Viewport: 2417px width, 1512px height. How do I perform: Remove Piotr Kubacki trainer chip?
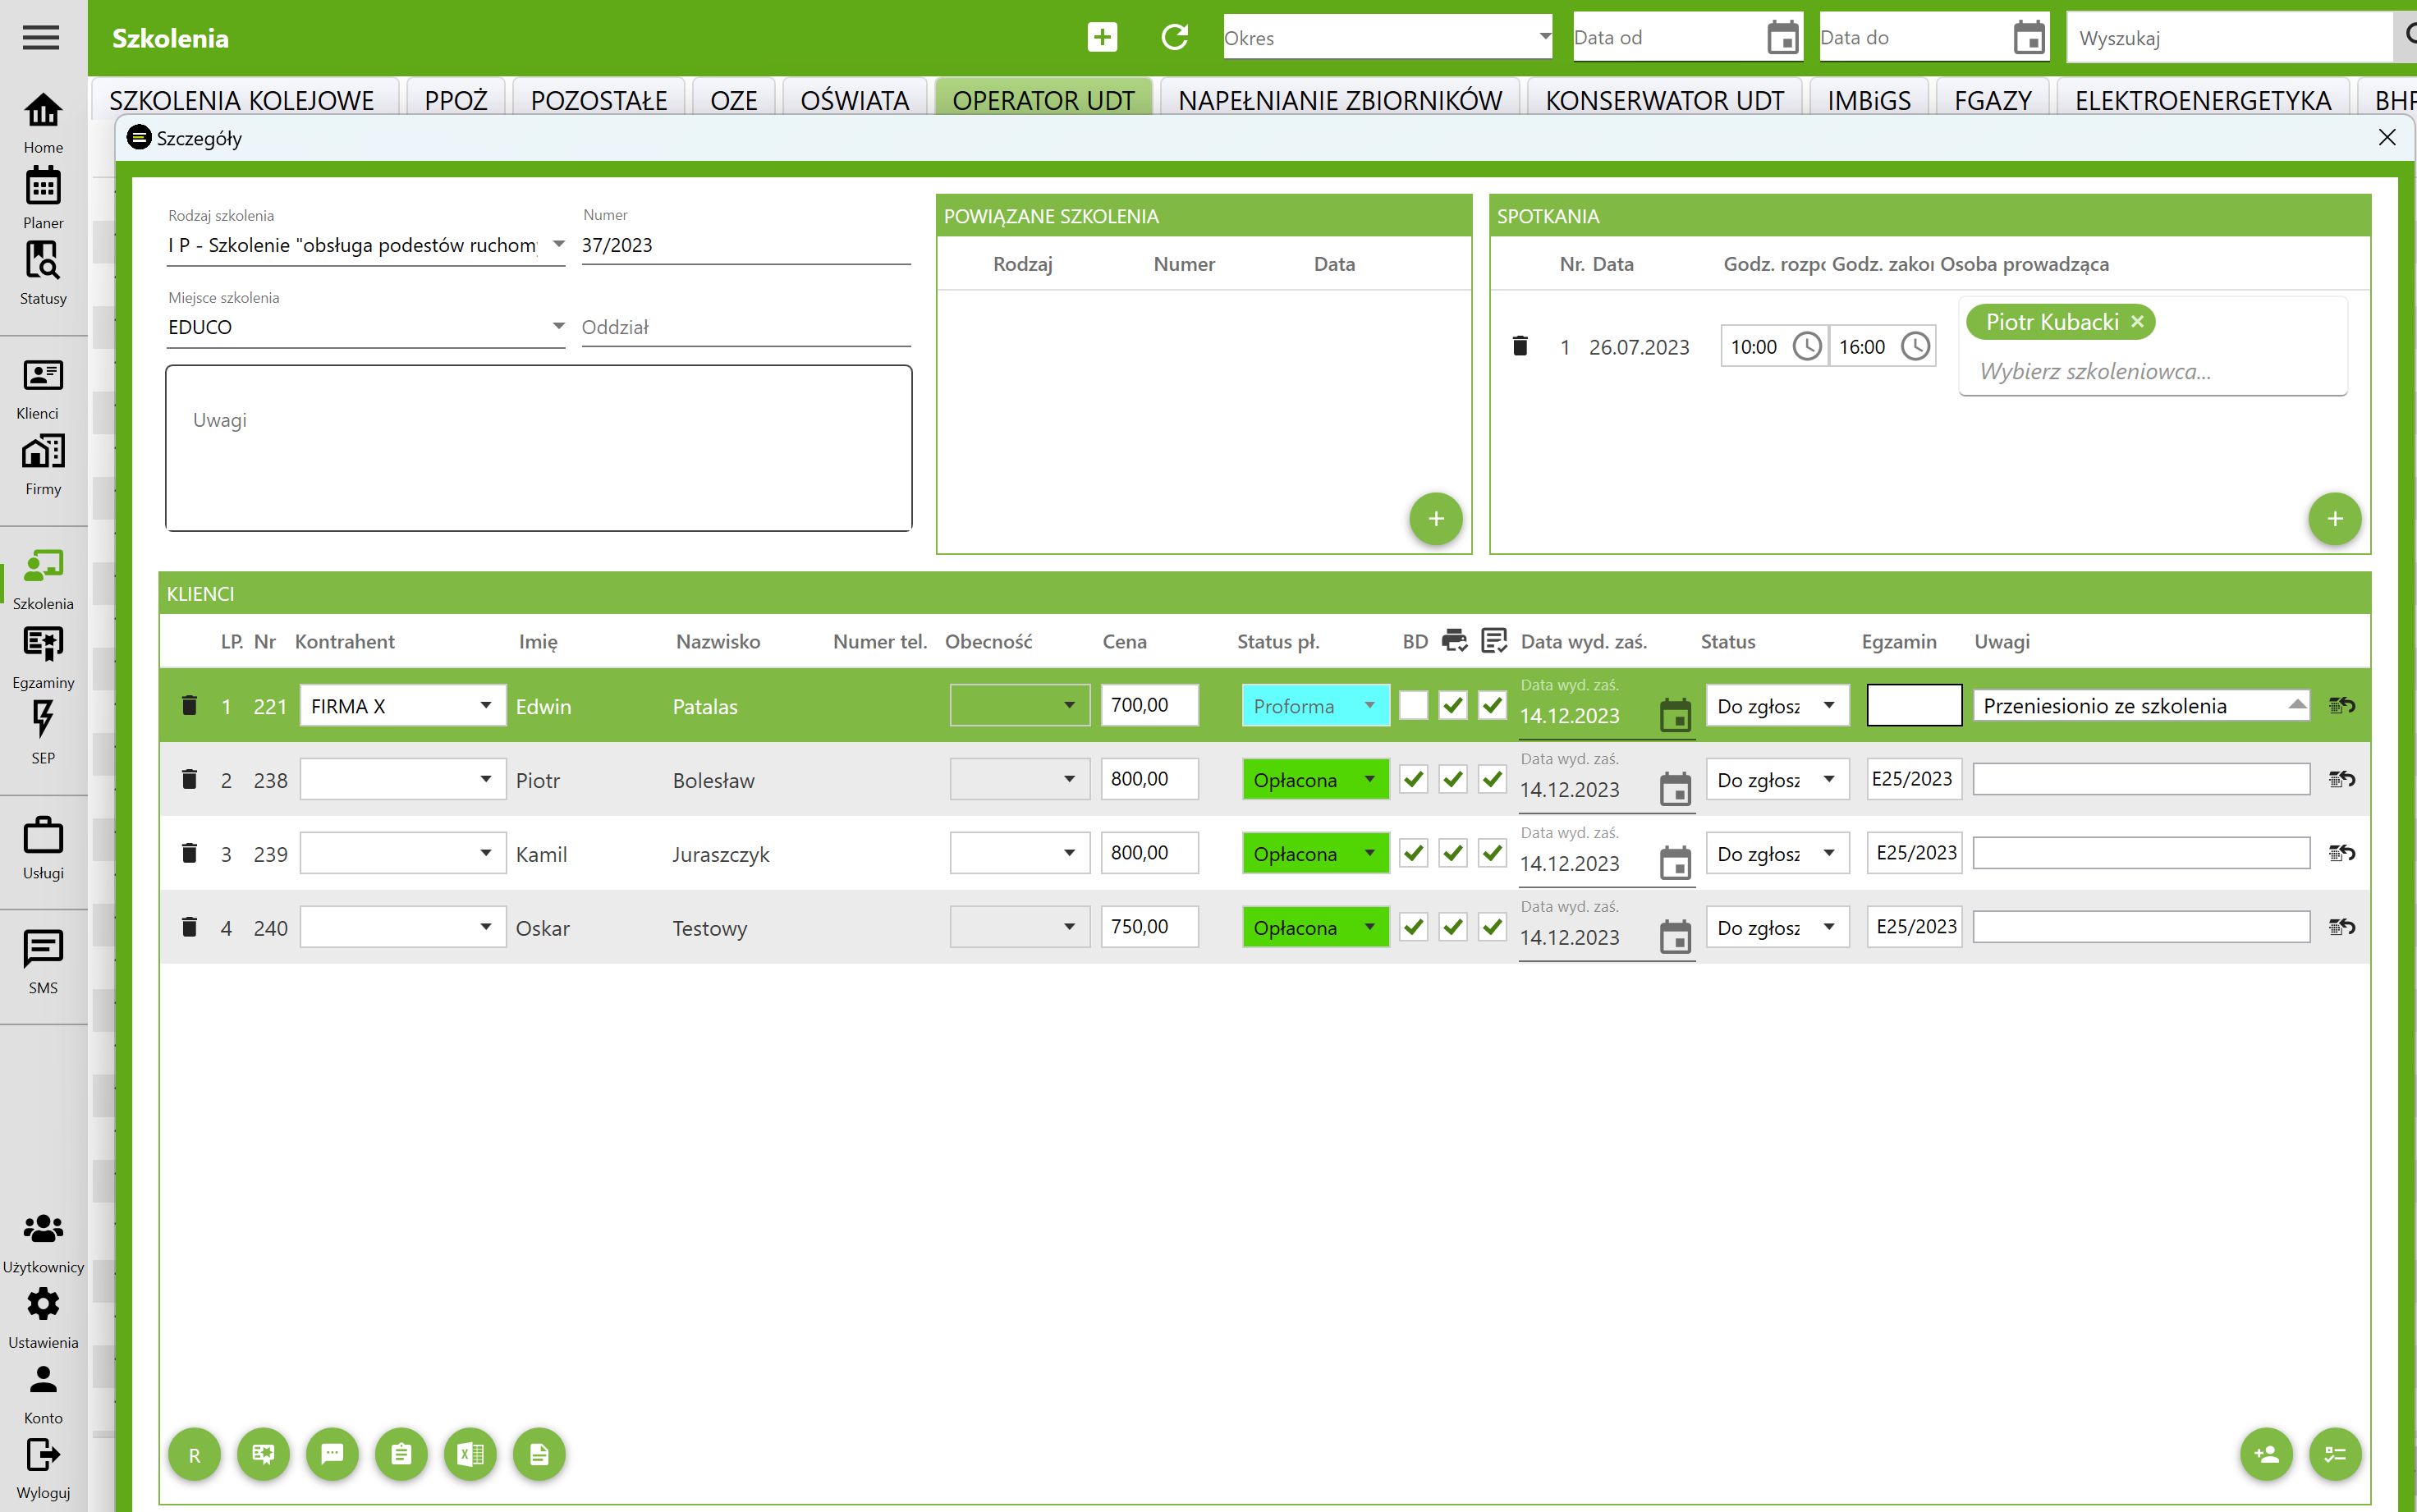(x=2137, y=321)
